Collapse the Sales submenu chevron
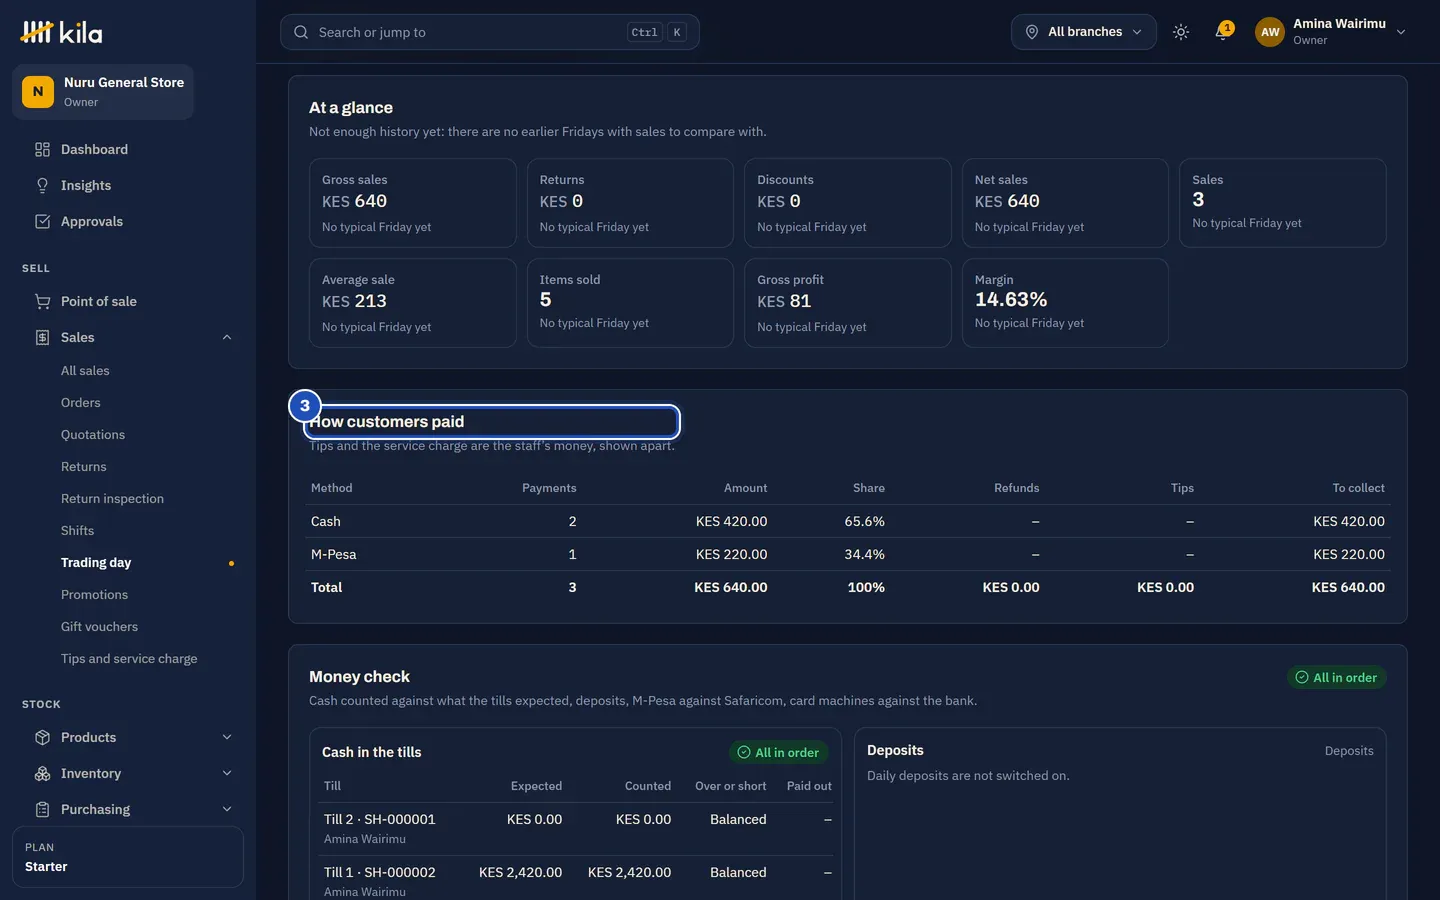The height and width of the screenshot is (900, 1440). pos(227,338)
